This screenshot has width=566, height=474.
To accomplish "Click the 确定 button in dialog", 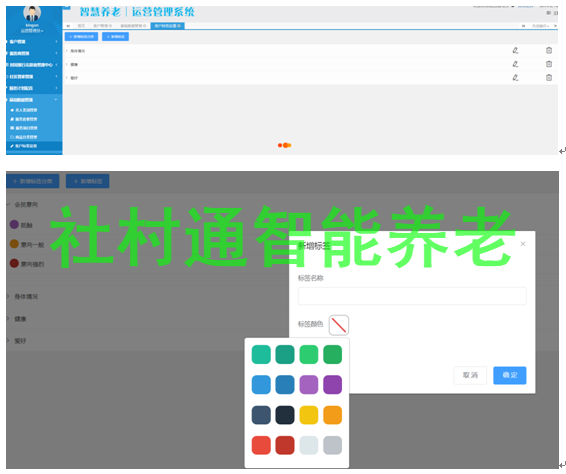I will (x=510, y=375).
